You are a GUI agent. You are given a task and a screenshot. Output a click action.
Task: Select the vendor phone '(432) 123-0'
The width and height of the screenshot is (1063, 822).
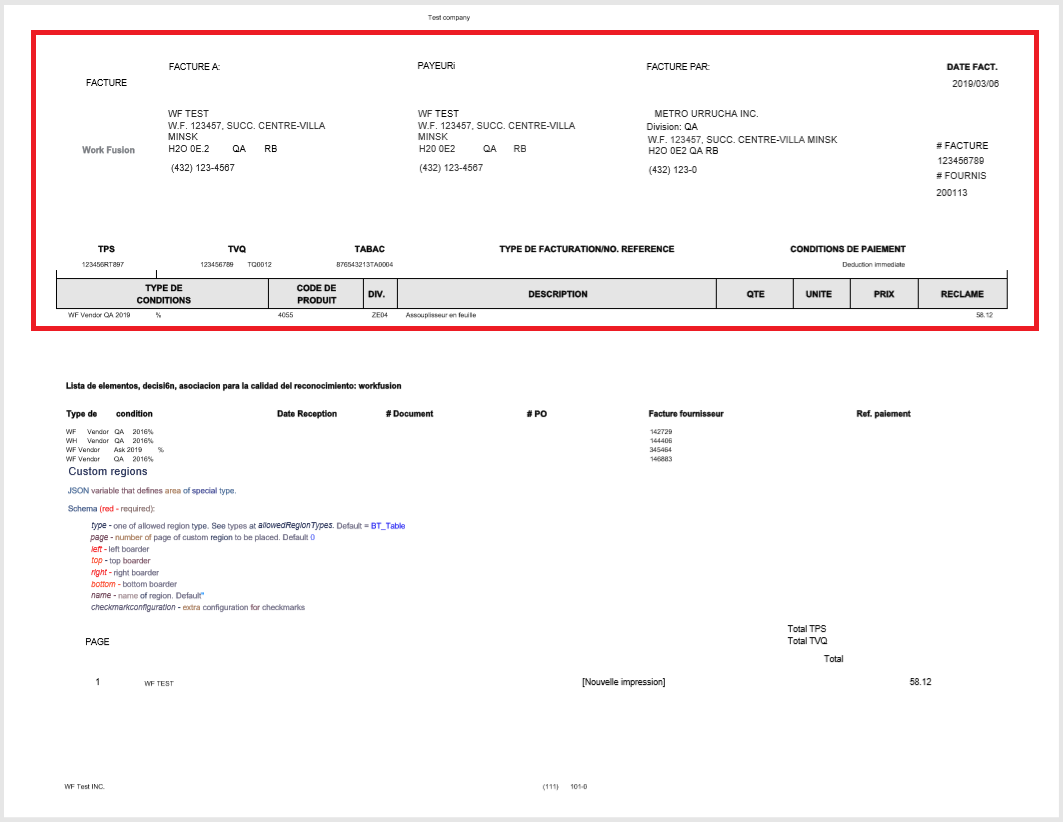(672, 169)
